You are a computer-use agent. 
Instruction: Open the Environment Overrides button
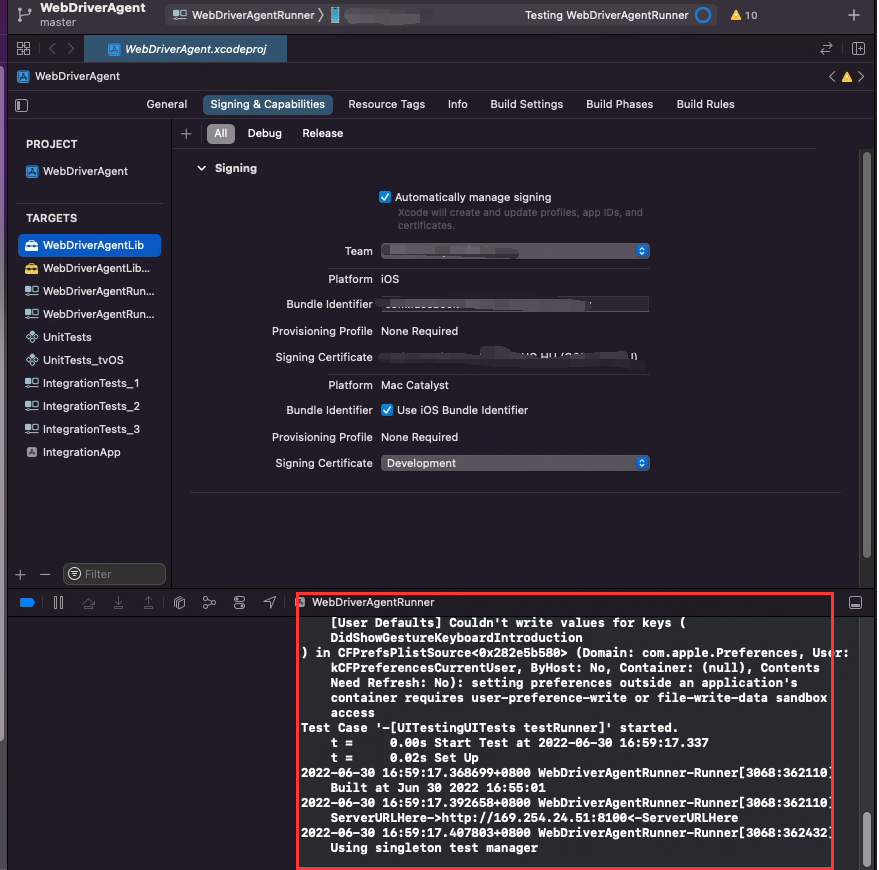point(239,603)
